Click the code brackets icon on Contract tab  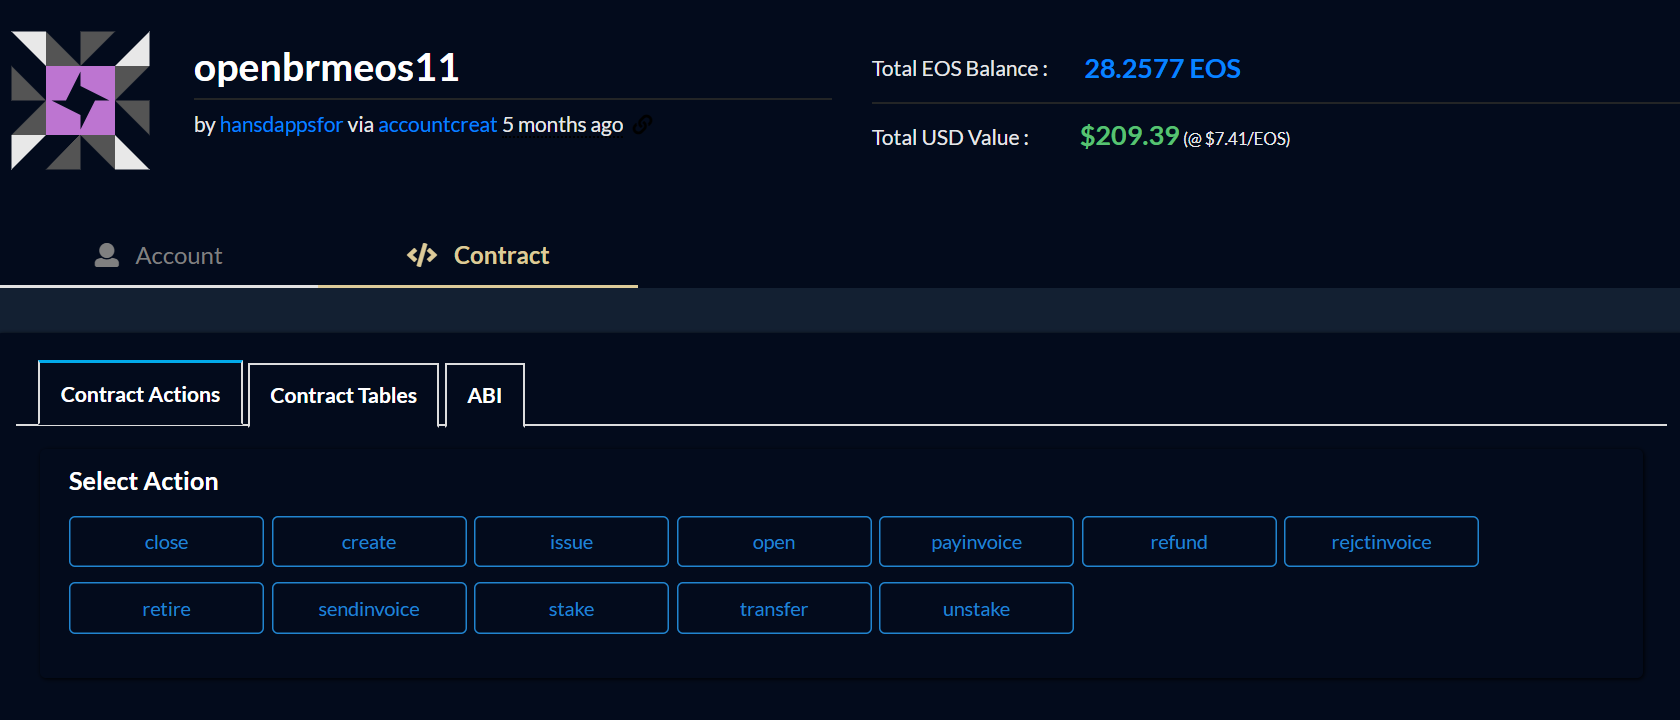click(x=422, y=255)
